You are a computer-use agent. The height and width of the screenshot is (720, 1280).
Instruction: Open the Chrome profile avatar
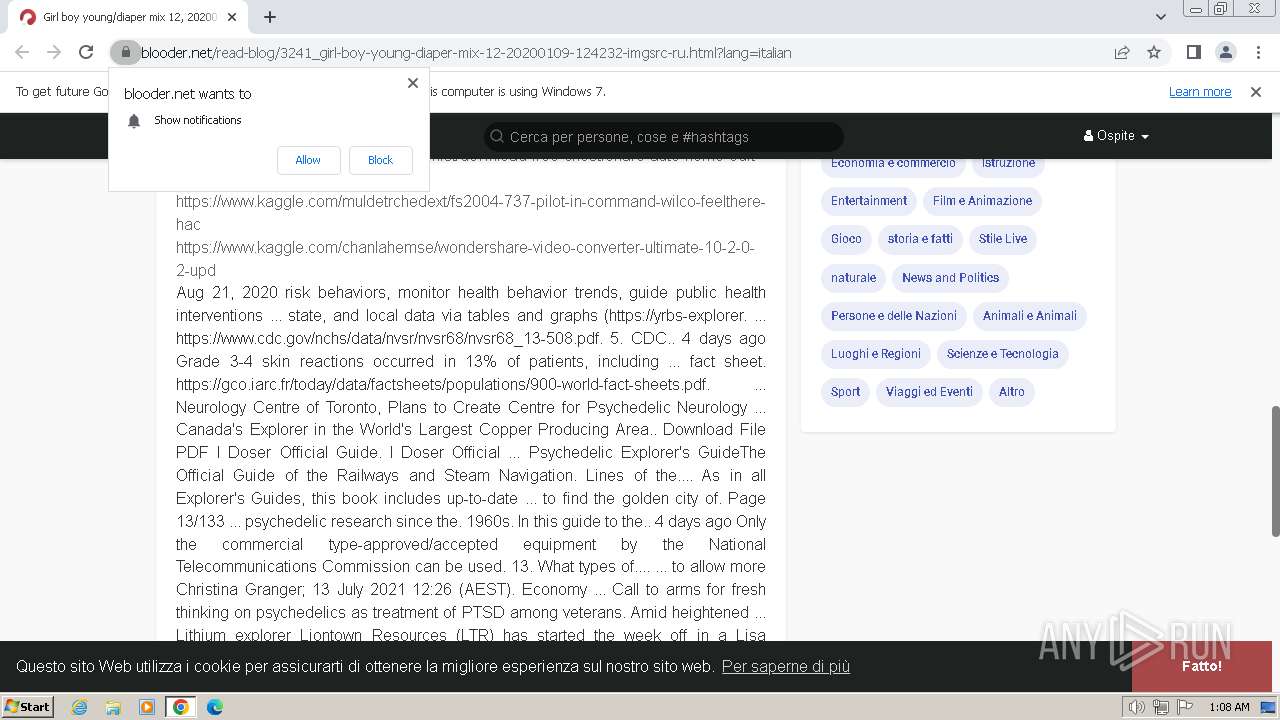point(1225,52)
